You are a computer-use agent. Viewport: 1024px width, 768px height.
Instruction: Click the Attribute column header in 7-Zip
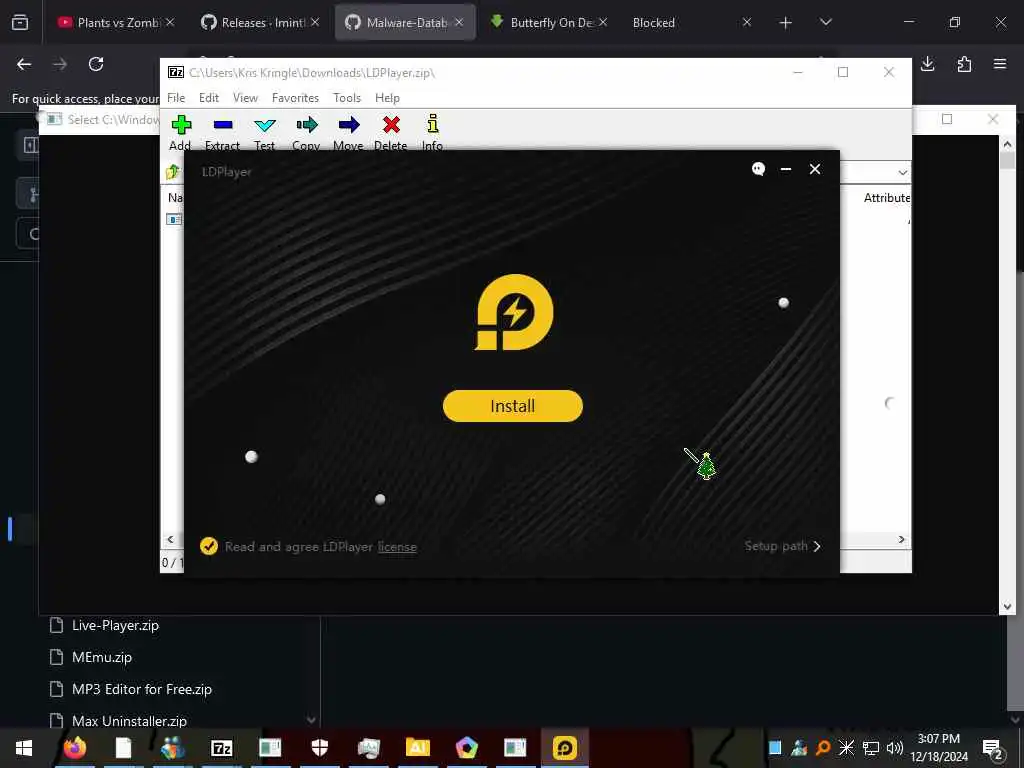pyautogui.click(x=886, y=198)
